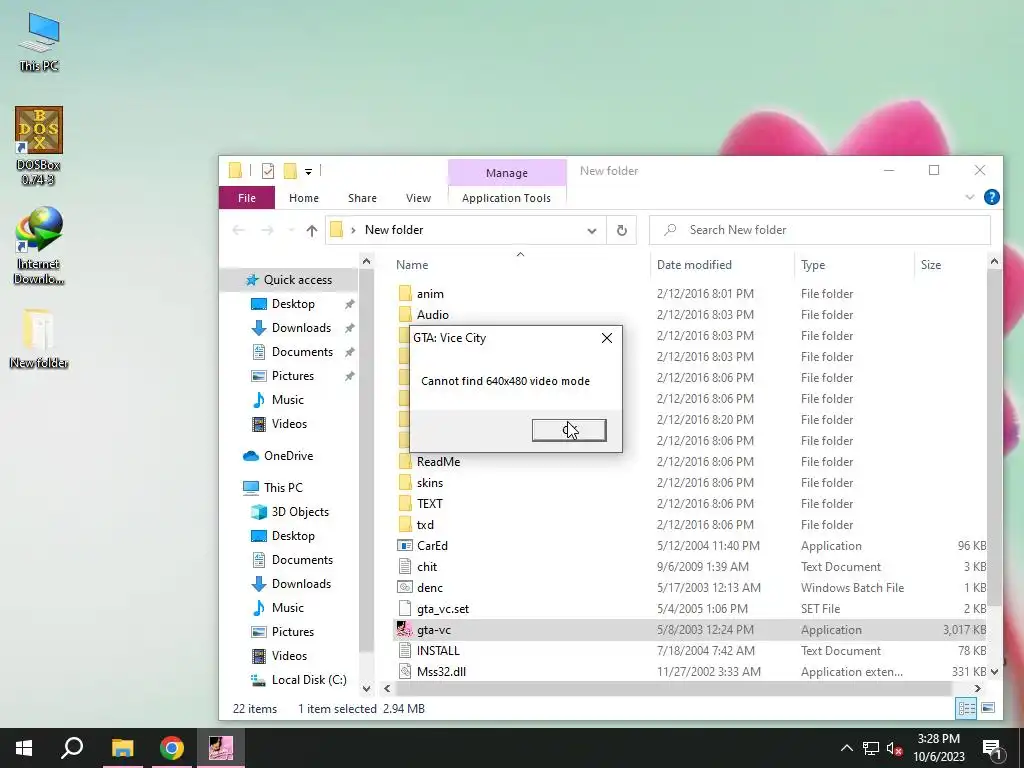Sort by Name column header
Viewport: 1024px width, 768px height.
(x=412, y=265)
